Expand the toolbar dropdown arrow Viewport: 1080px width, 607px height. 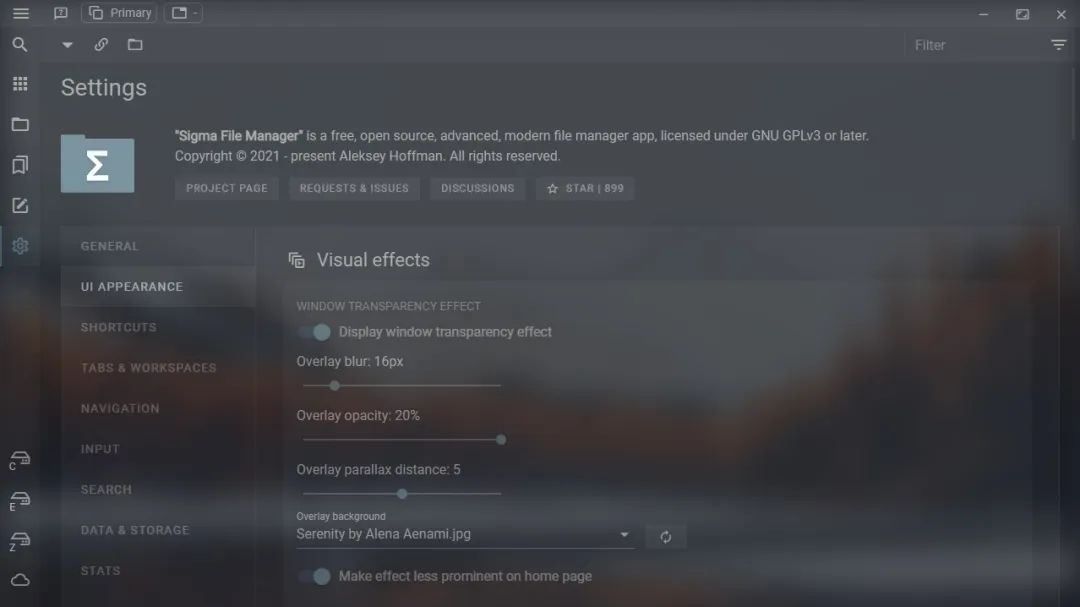67,45
